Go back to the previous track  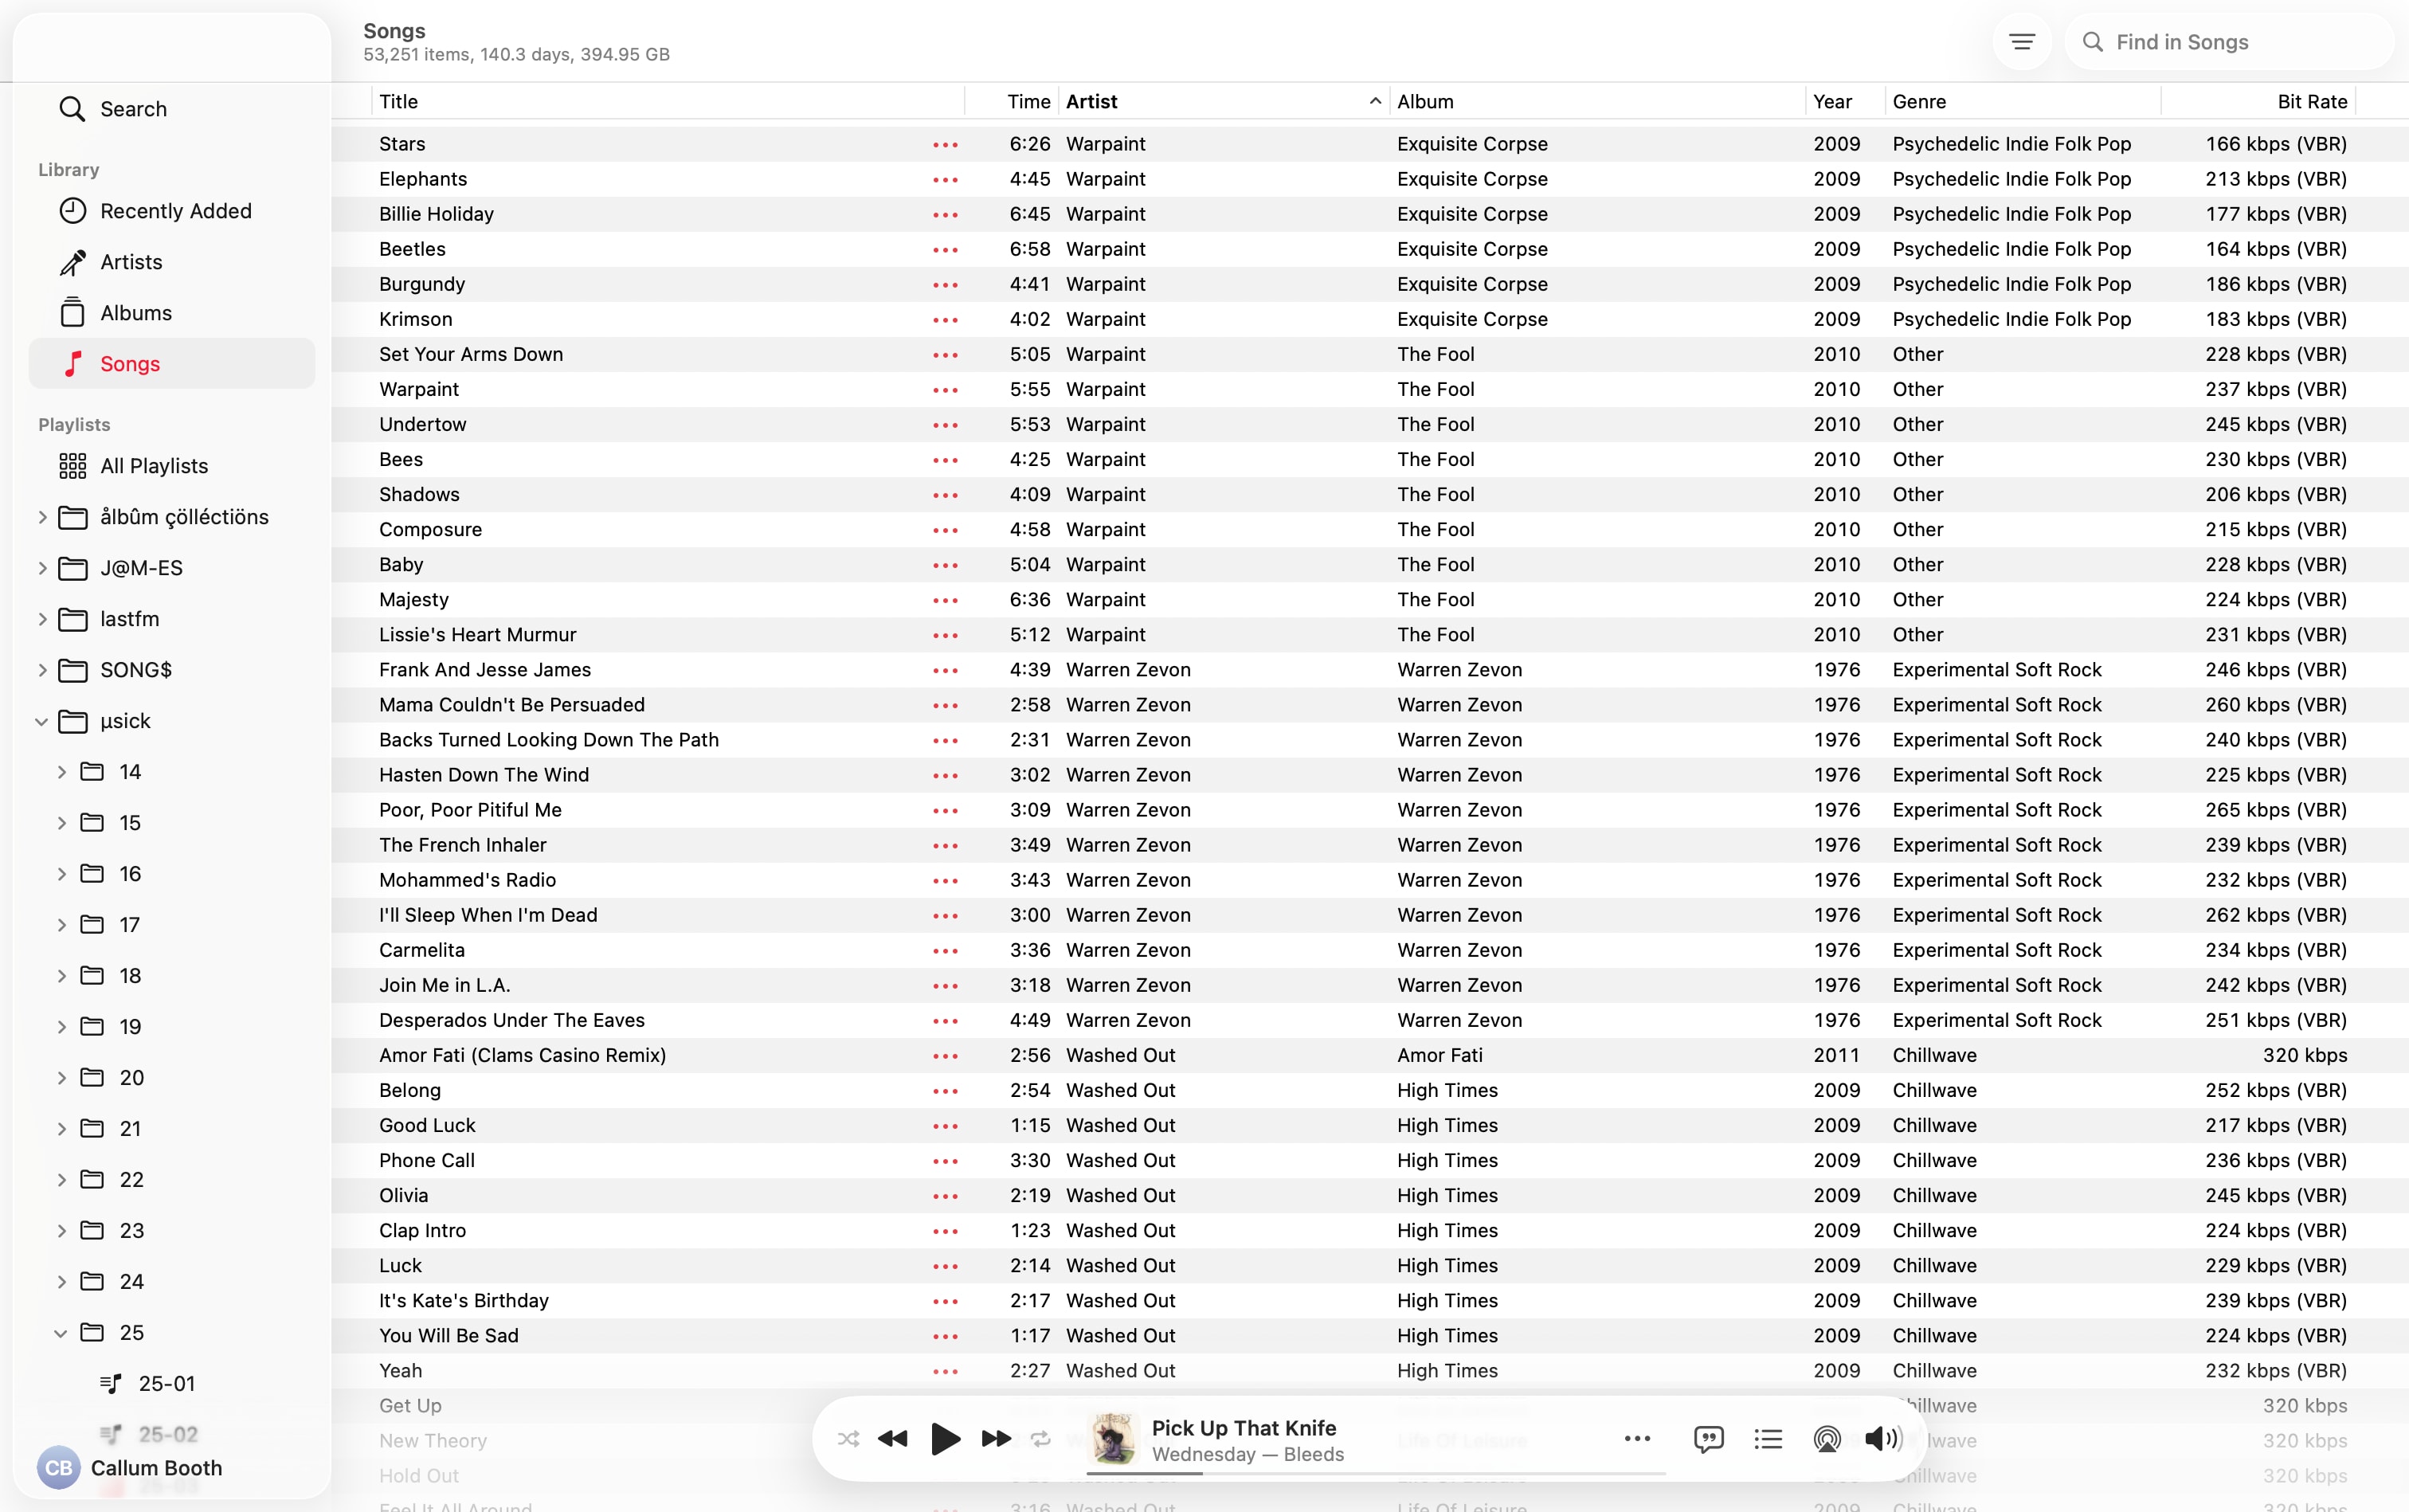point(892,1439)
